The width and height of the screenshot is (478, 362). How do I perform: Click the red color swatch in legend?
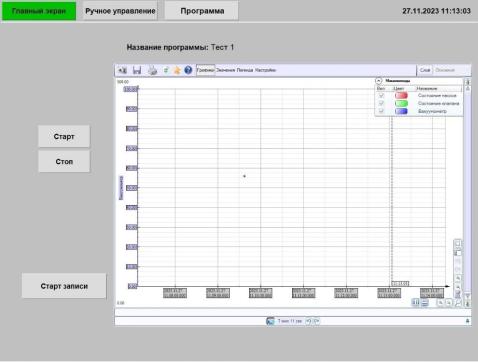click(401, 96)
